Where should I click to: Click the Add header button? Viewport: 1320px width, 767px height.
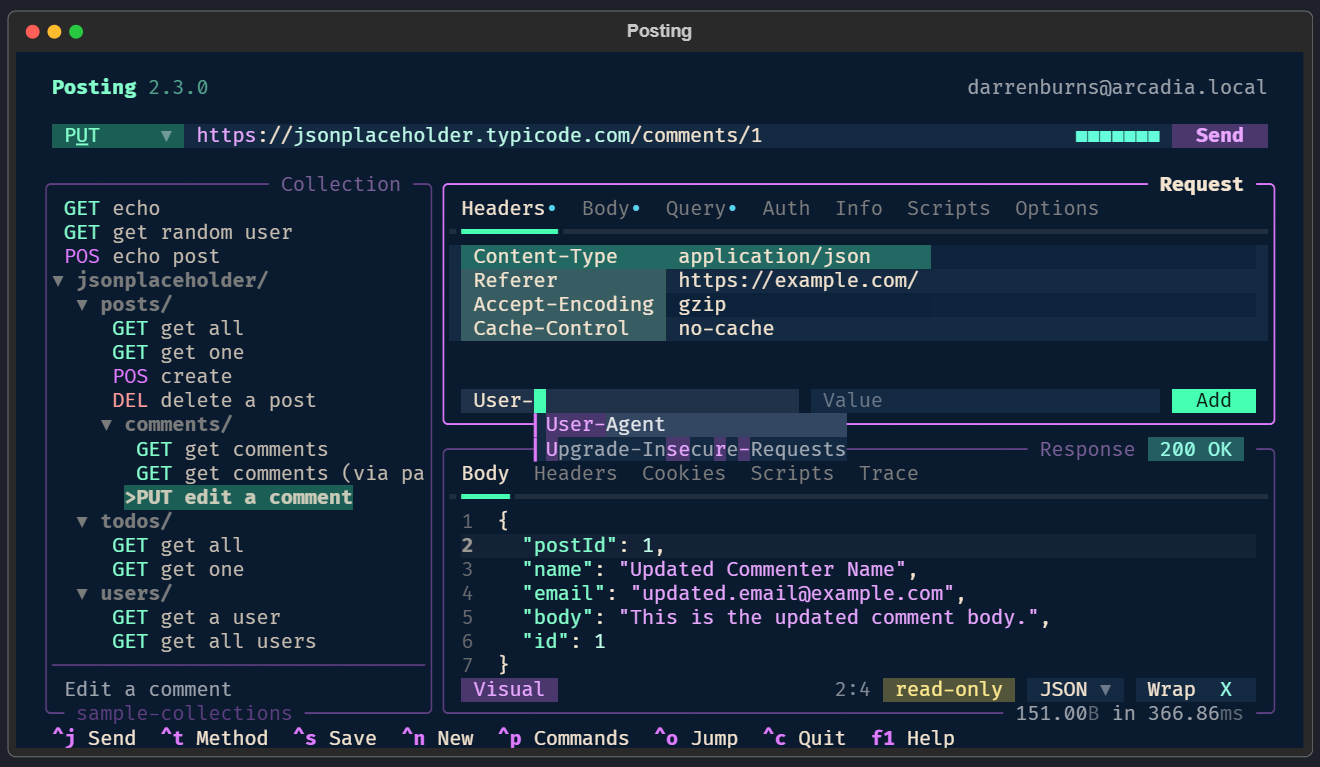[1213, 401]
